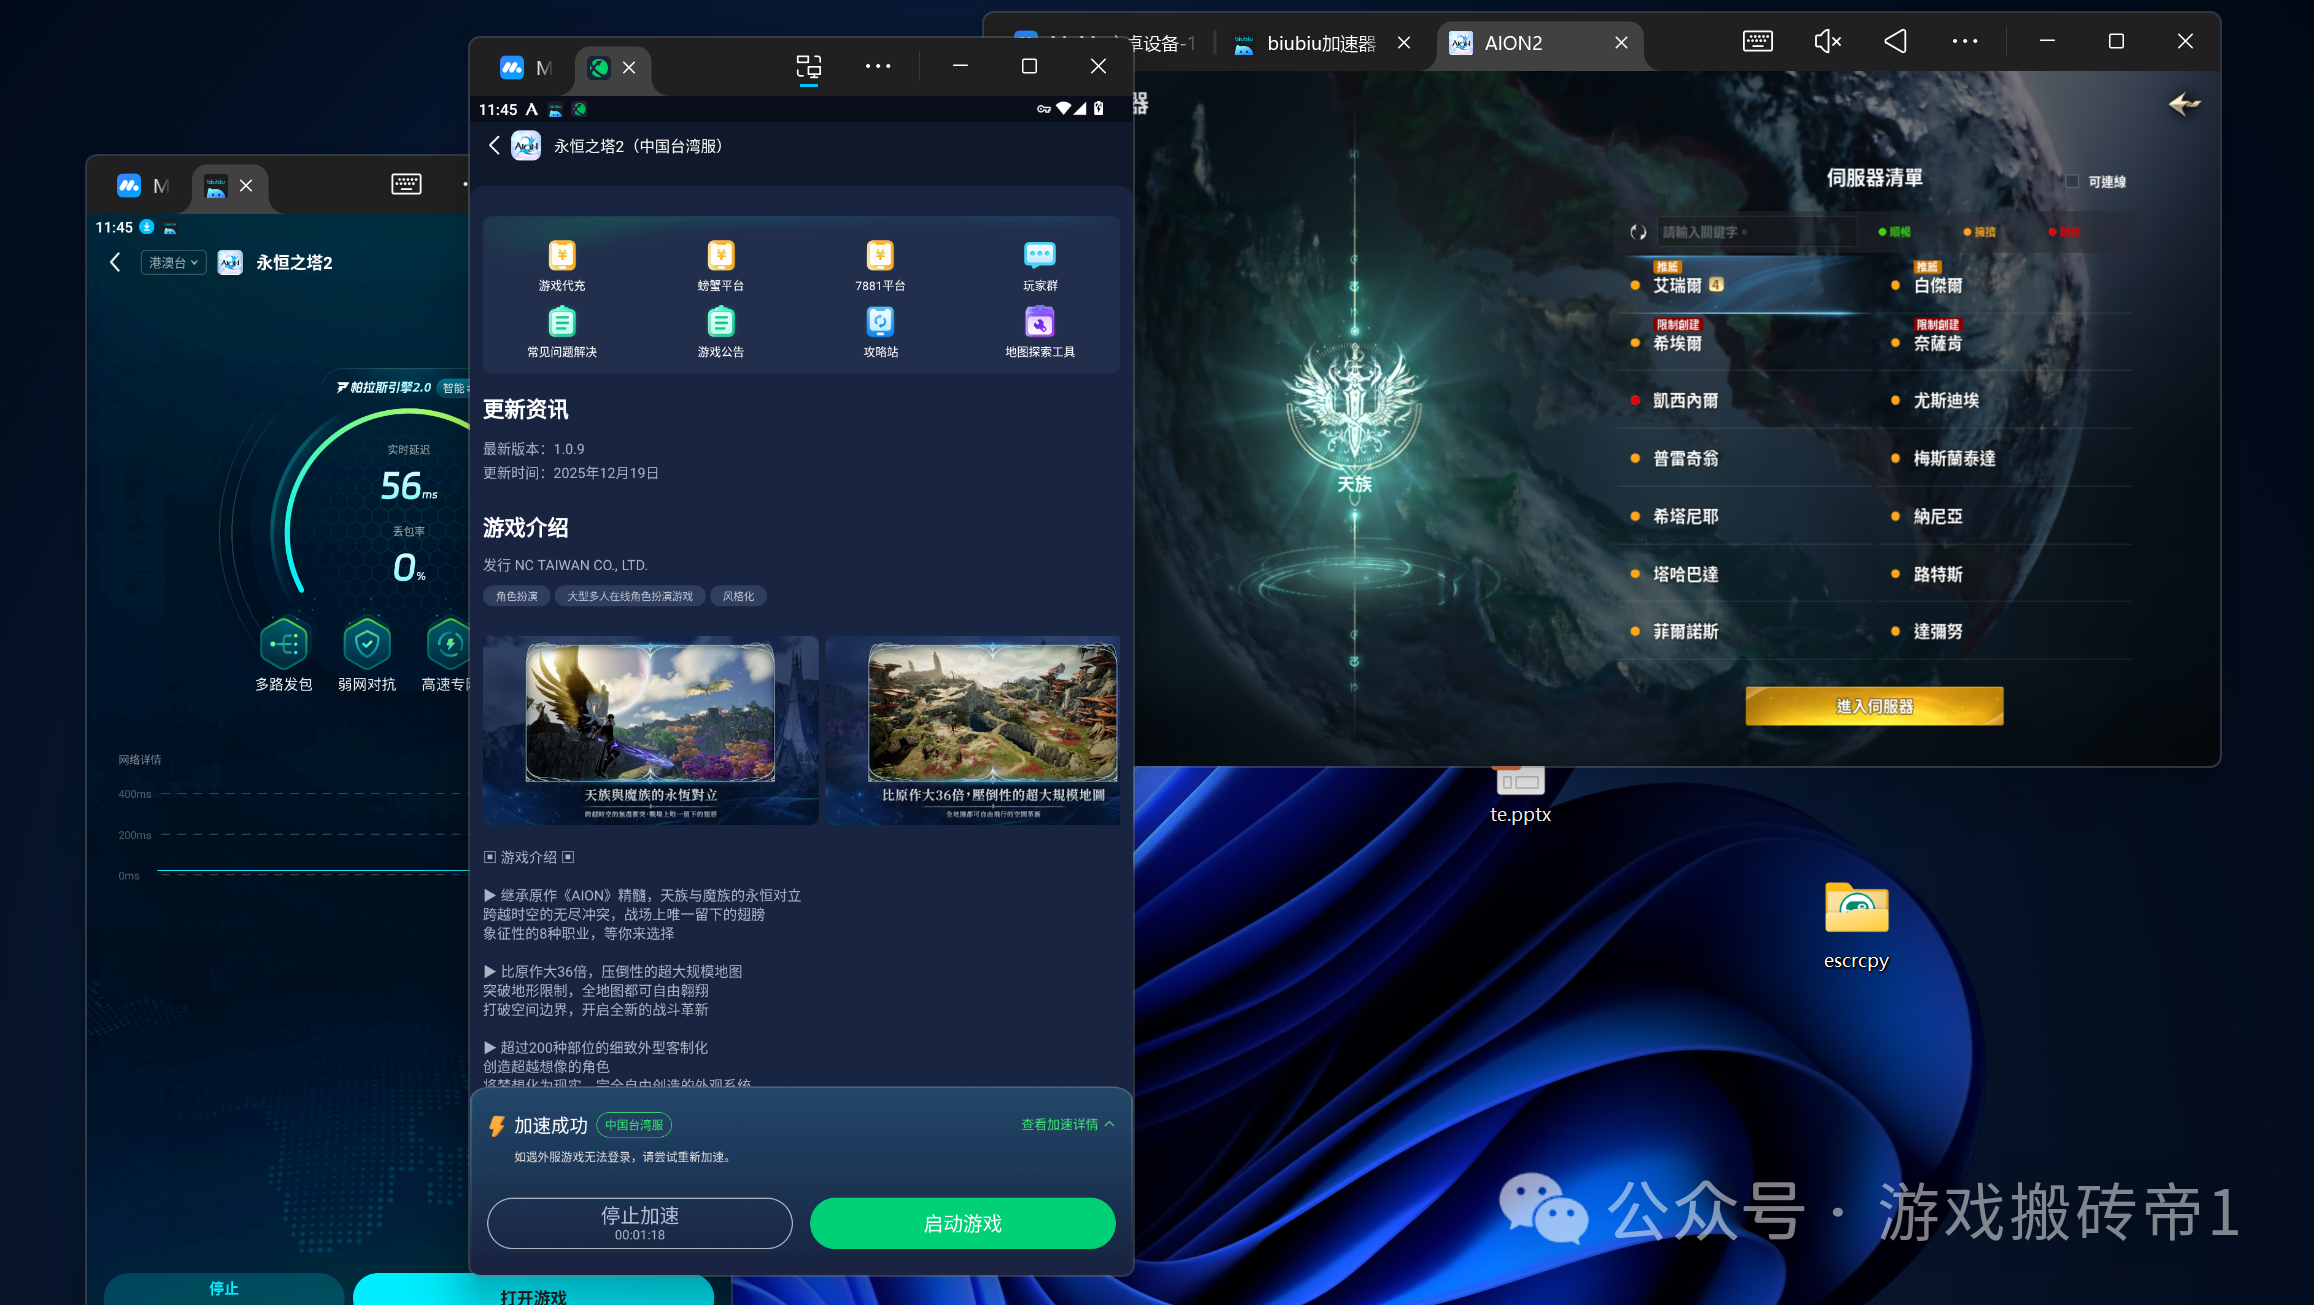Open the 玩家群 chat icon
2314x1305 pixels.
click(x=1039, y=257)
